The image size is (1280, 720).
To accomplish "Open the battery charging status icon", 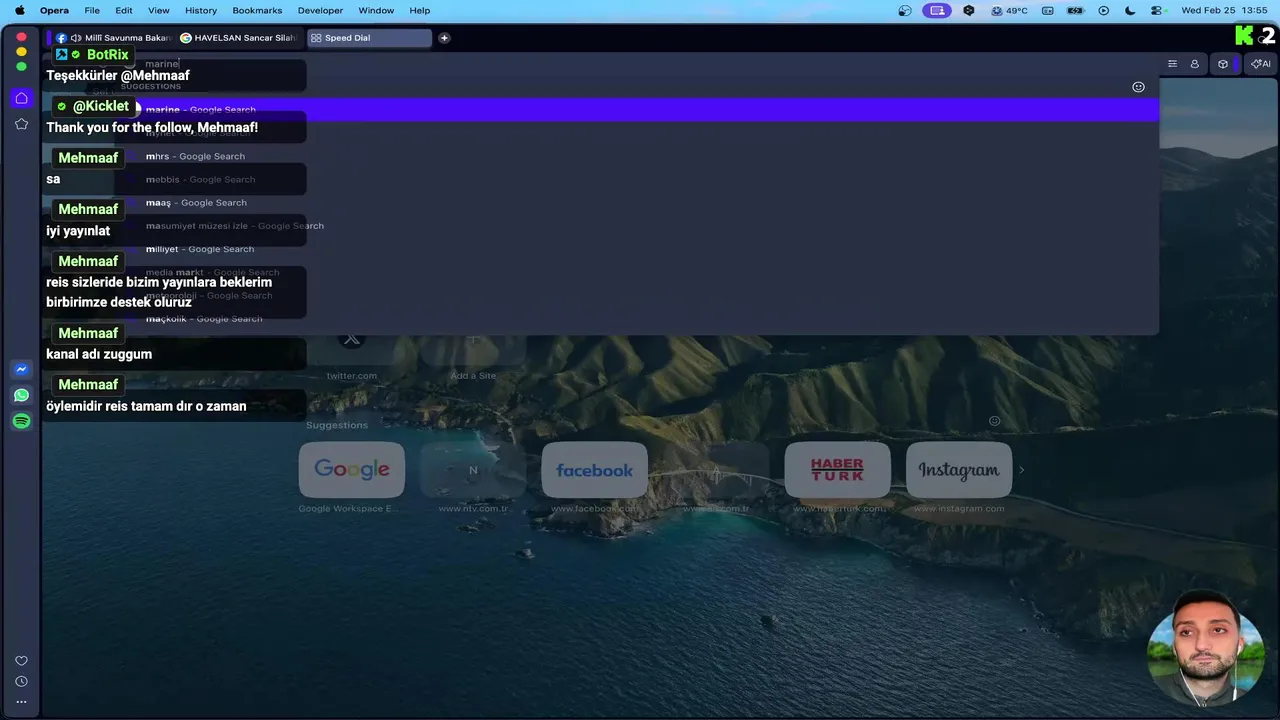I will (1076, 10).
